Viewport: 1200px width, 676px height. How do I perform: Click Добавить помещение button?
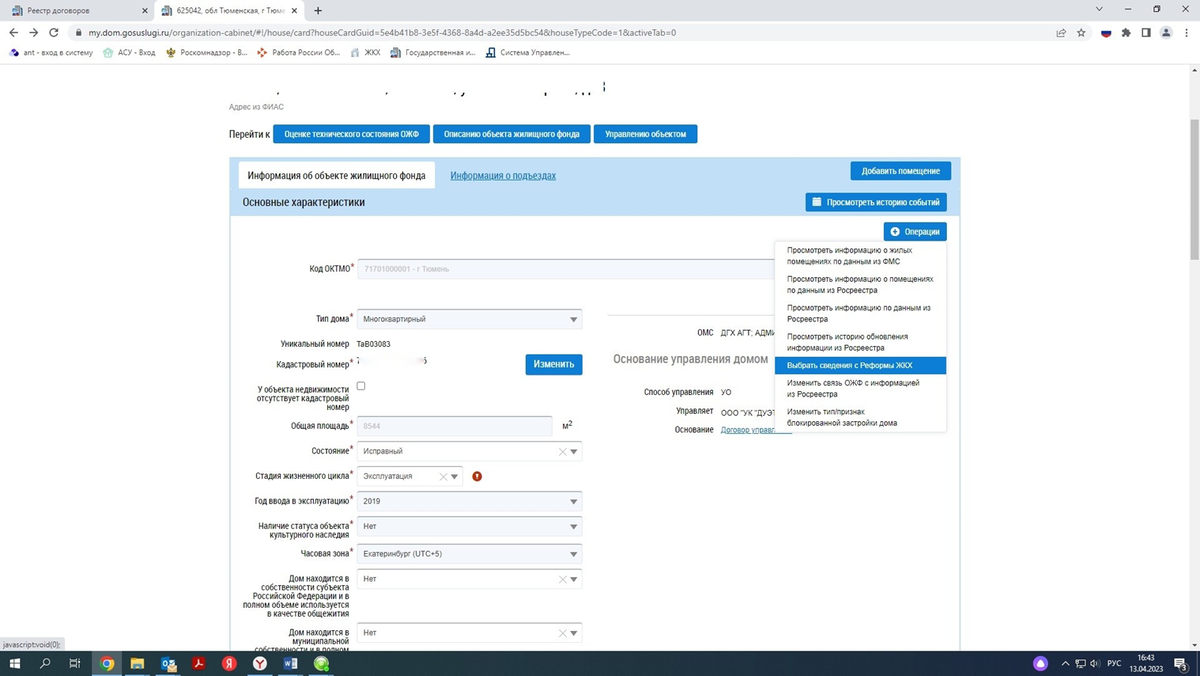click(901, 171)
